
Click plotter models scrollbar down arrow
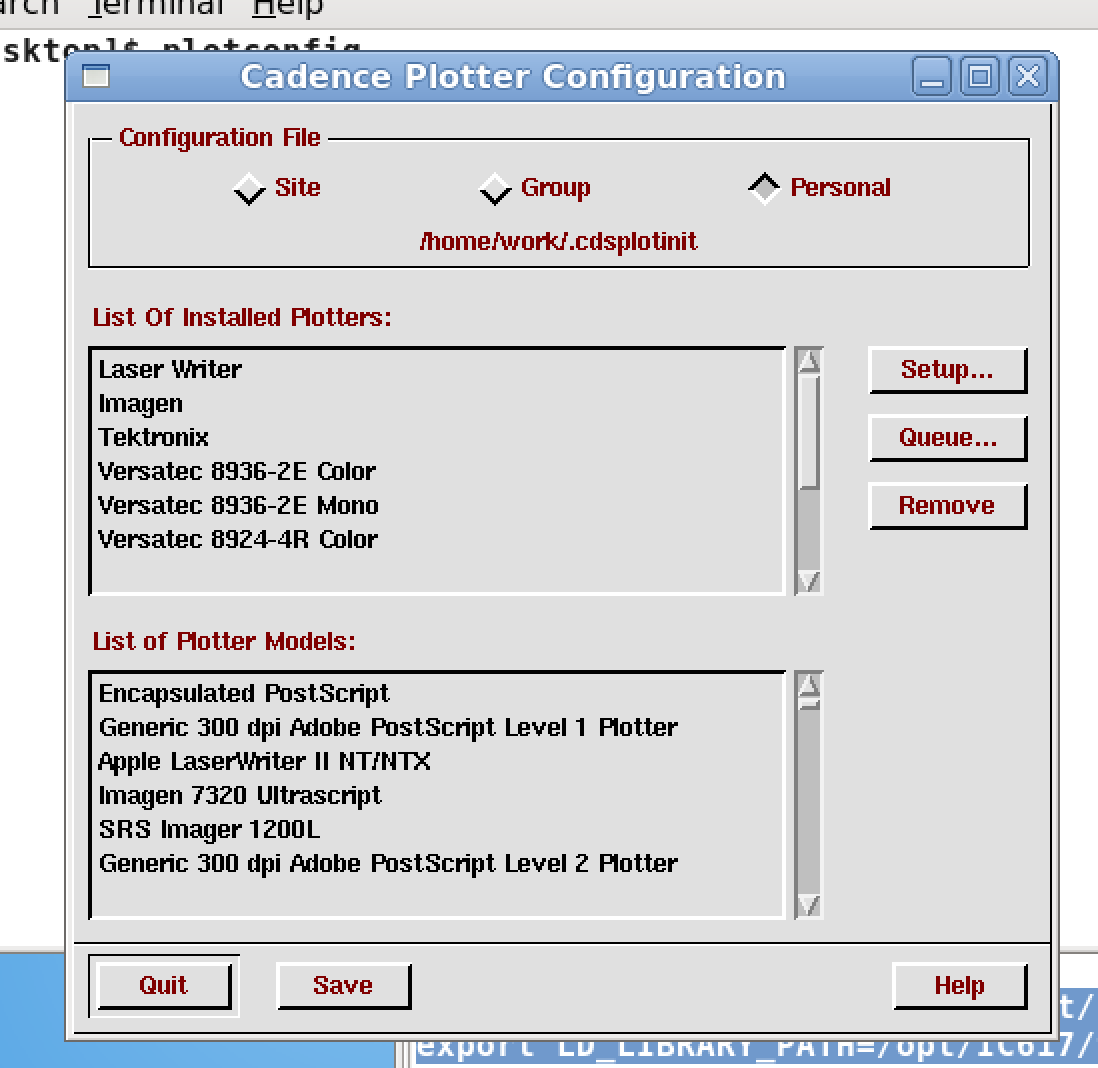click(809, 905)
